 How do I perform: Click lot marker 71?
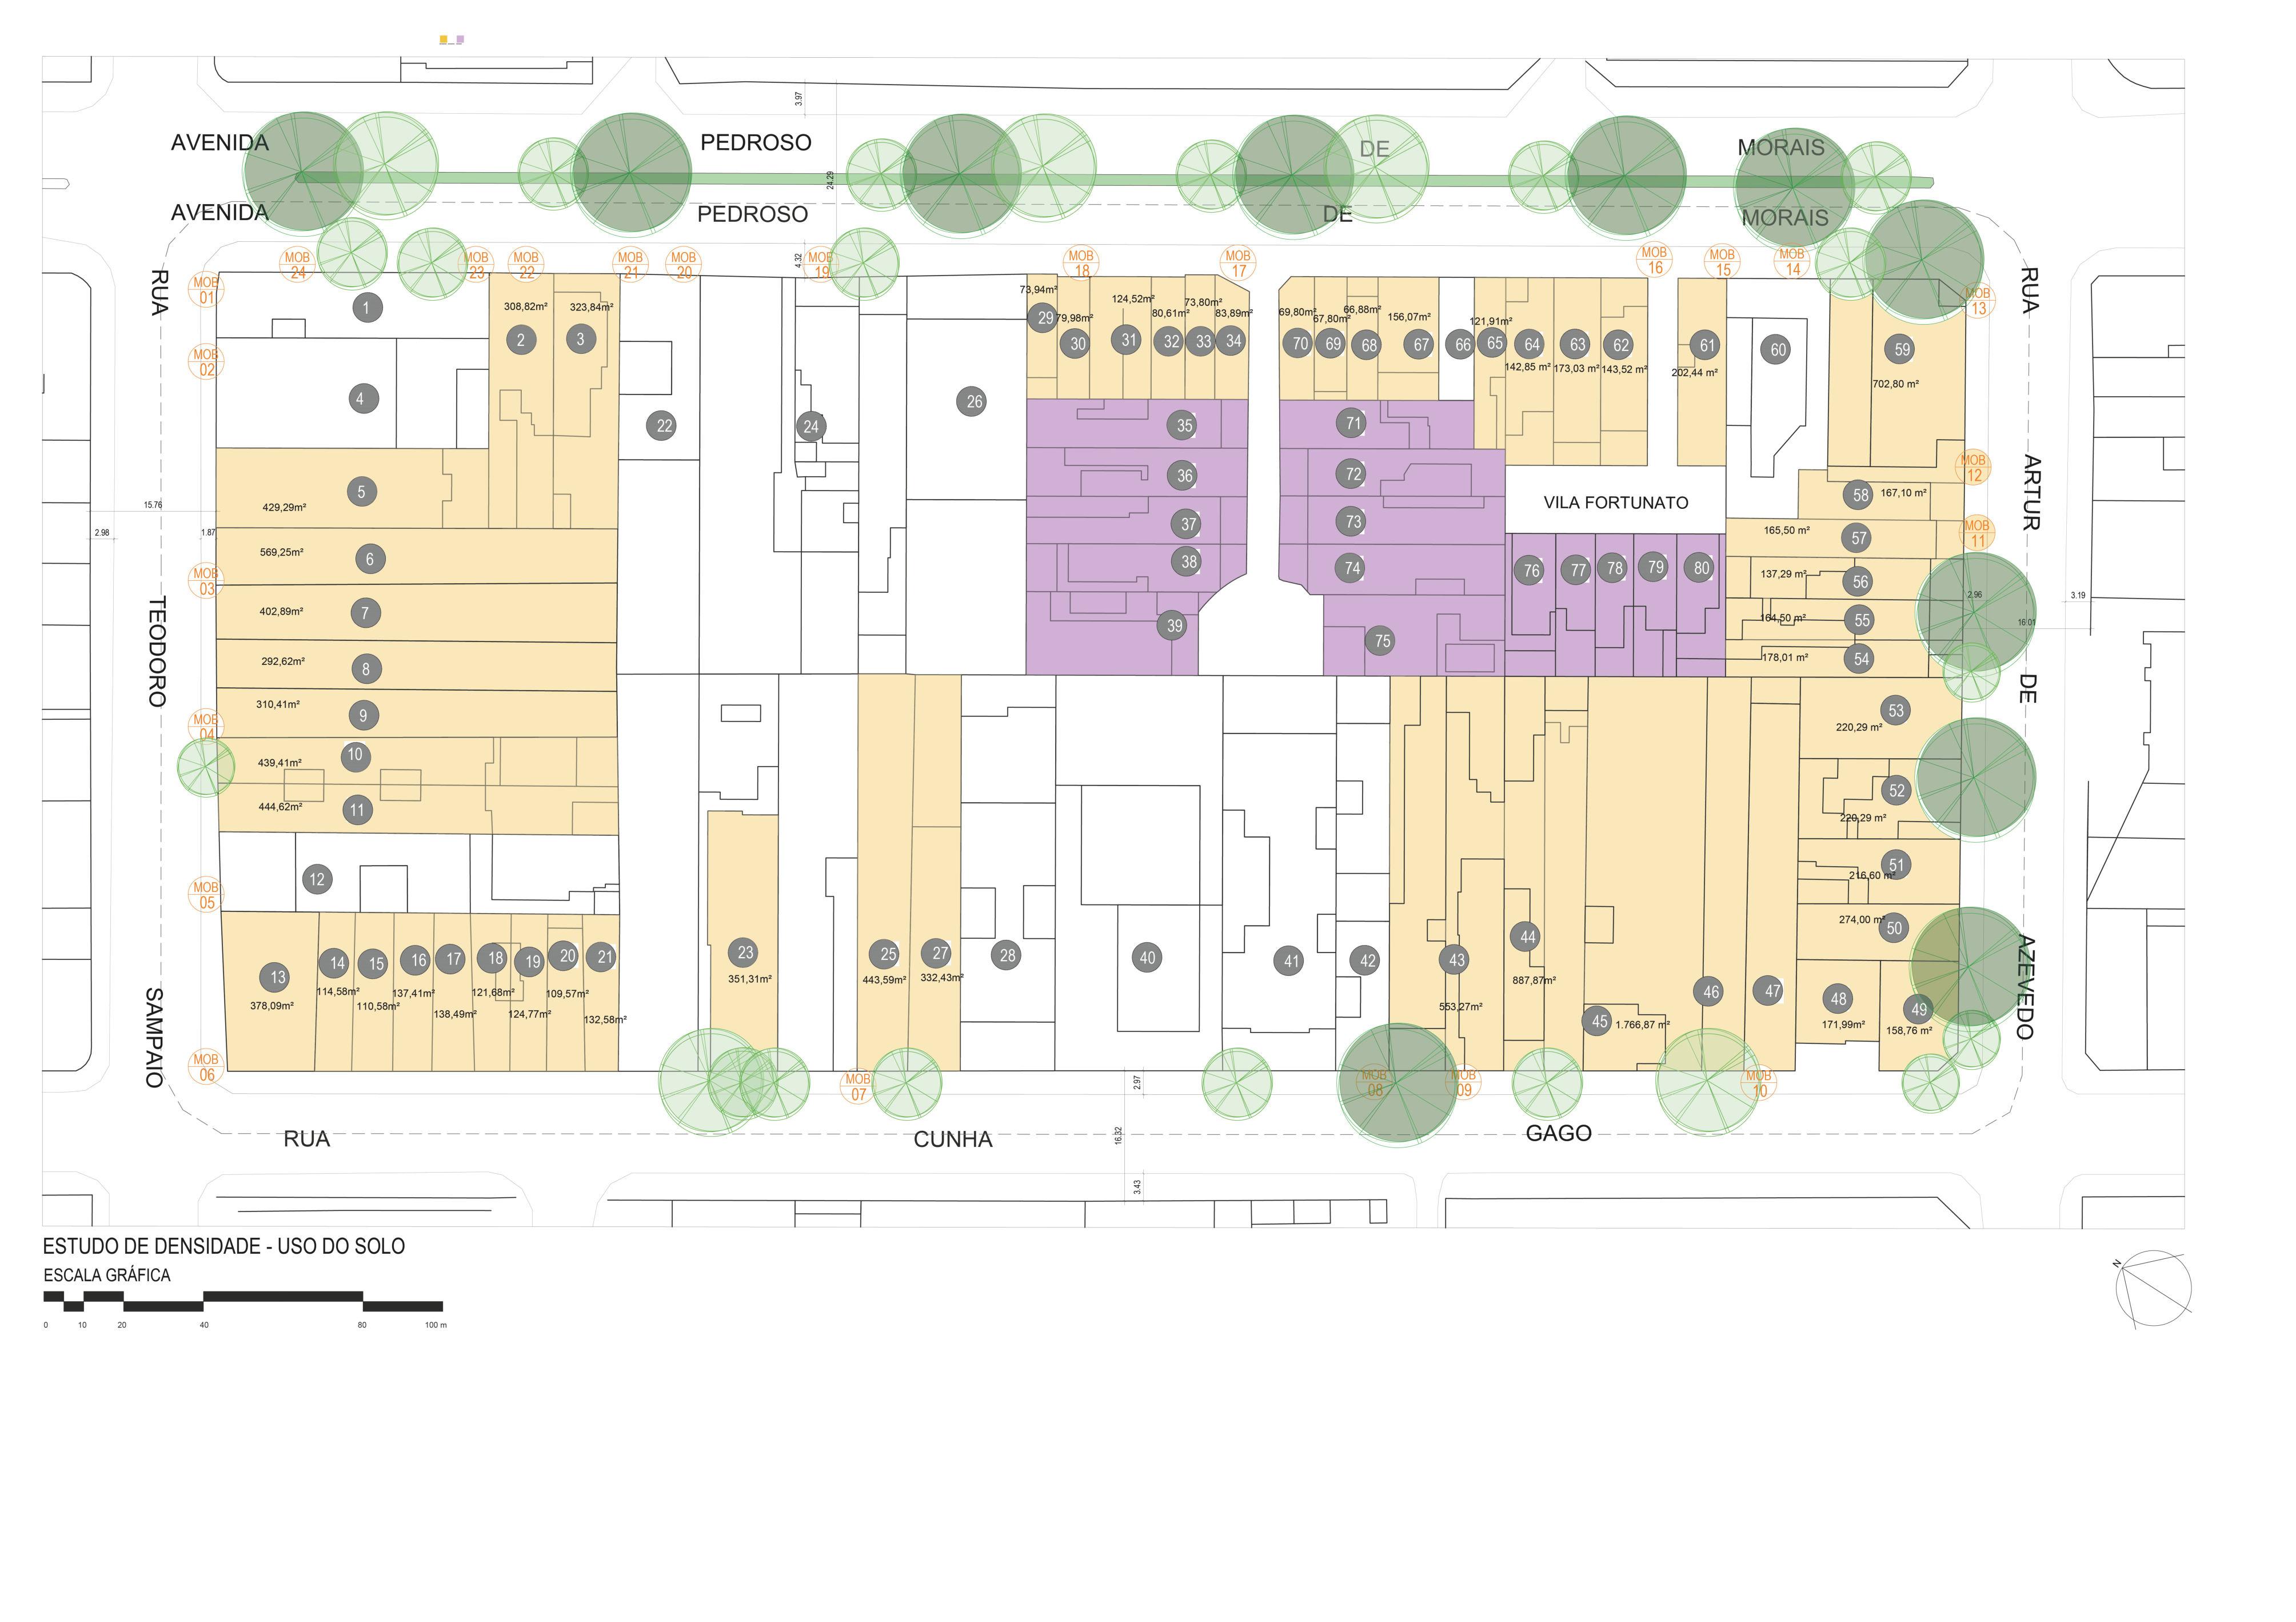(1352, 423)
